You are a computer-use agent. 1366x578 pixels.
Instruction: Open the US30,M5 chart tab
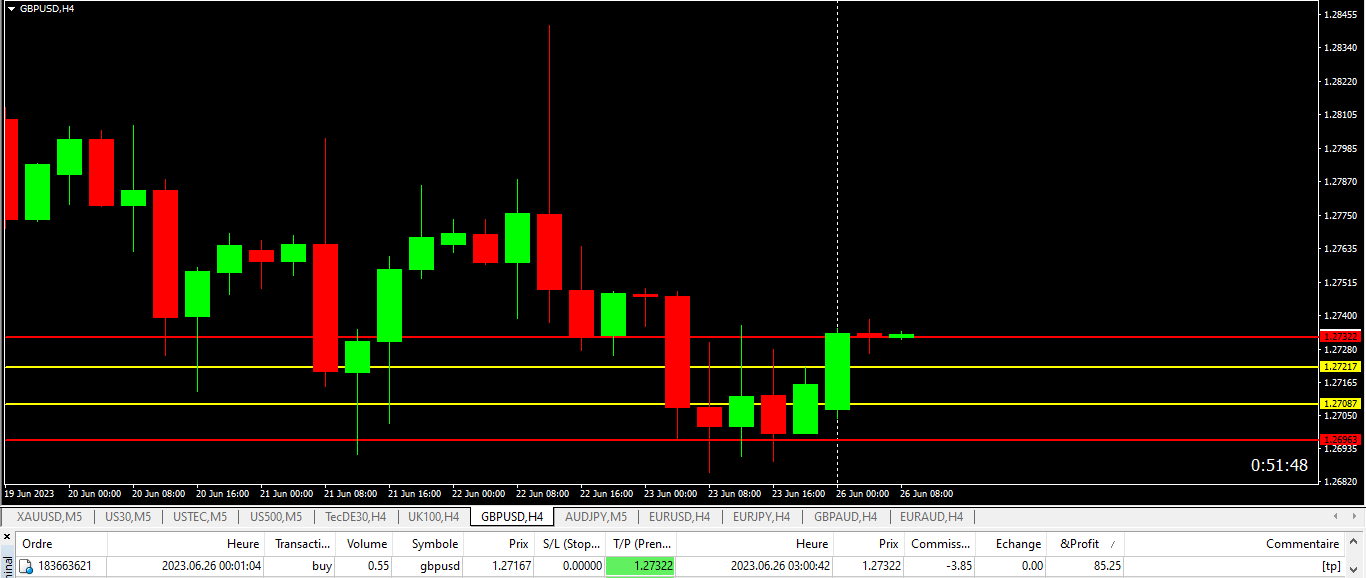pyautogui.click(x=128, y=517)
